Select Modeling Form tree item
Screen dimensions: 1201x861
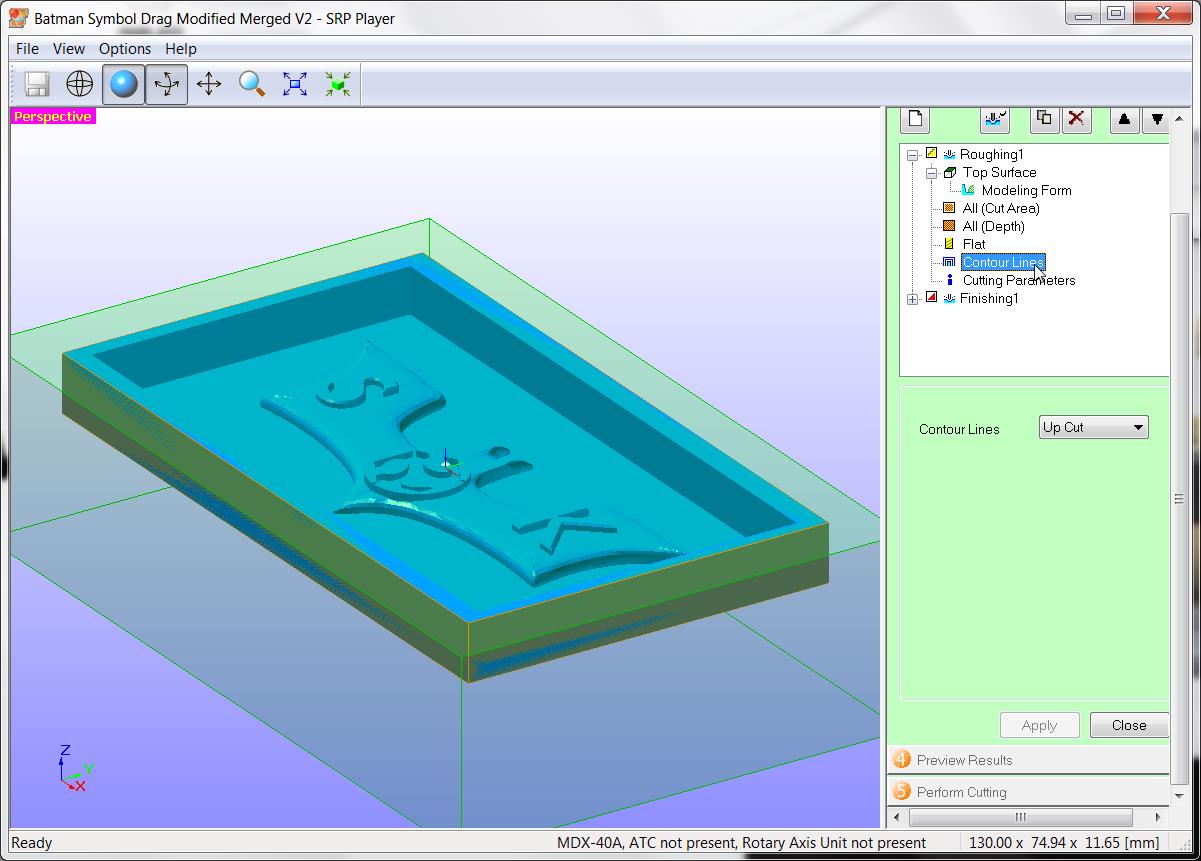point(1026,190)
